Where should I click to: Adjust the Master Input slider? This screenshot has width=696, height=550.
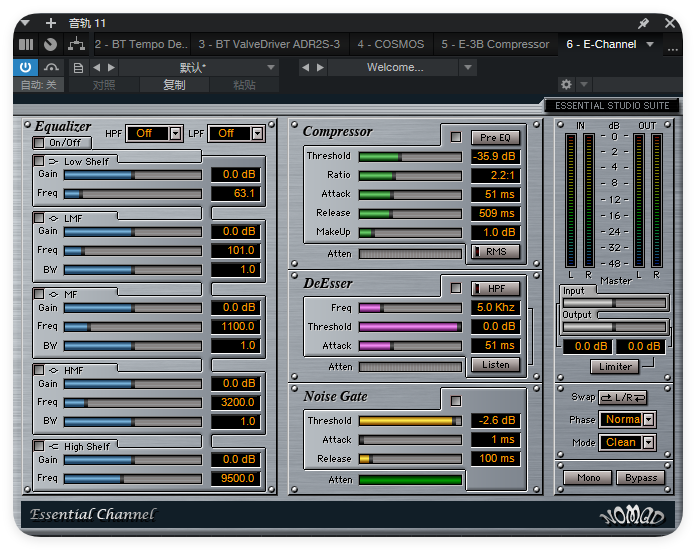(614, 303)
